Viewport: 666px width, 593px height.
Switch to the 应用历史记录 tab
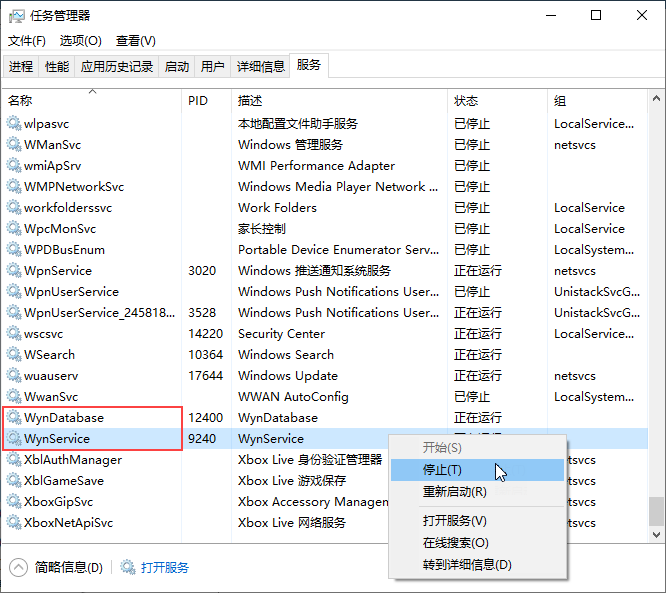(x=117, y=67)
